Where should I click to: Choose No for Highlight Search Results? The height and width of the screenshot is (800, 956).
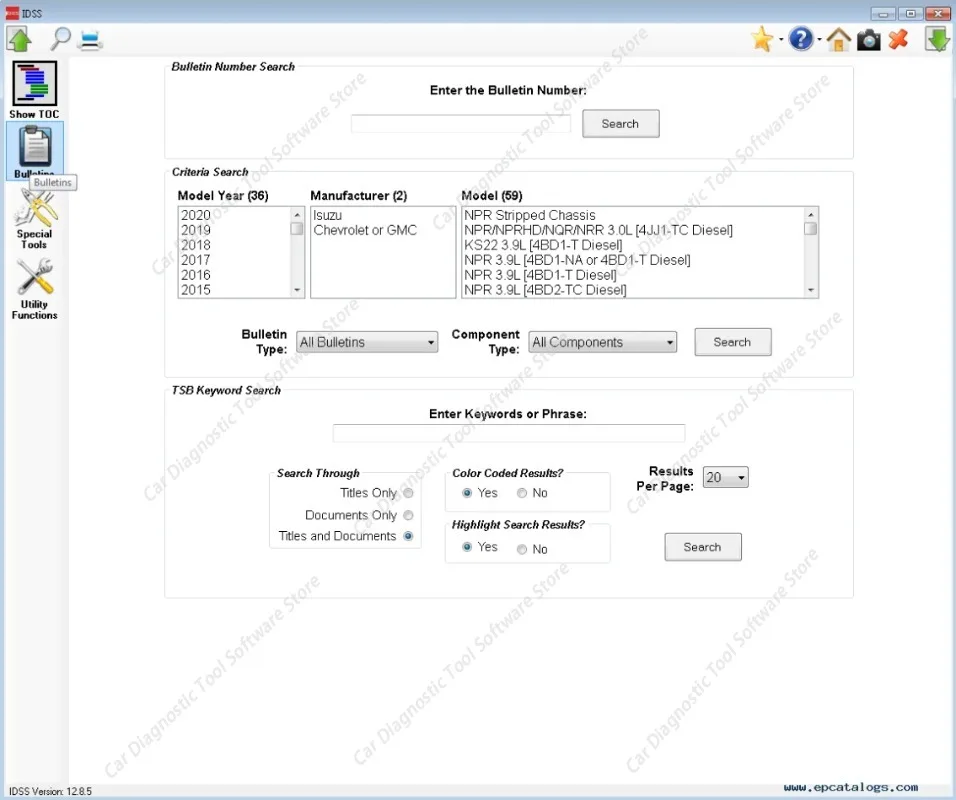coord(522,549)
